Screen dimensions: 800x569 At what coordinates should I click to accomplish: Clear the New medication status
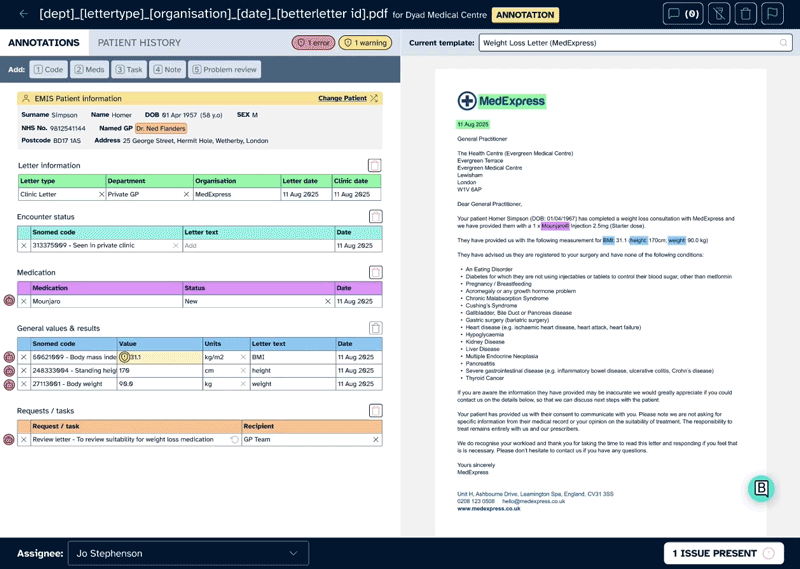coord(328,301)
